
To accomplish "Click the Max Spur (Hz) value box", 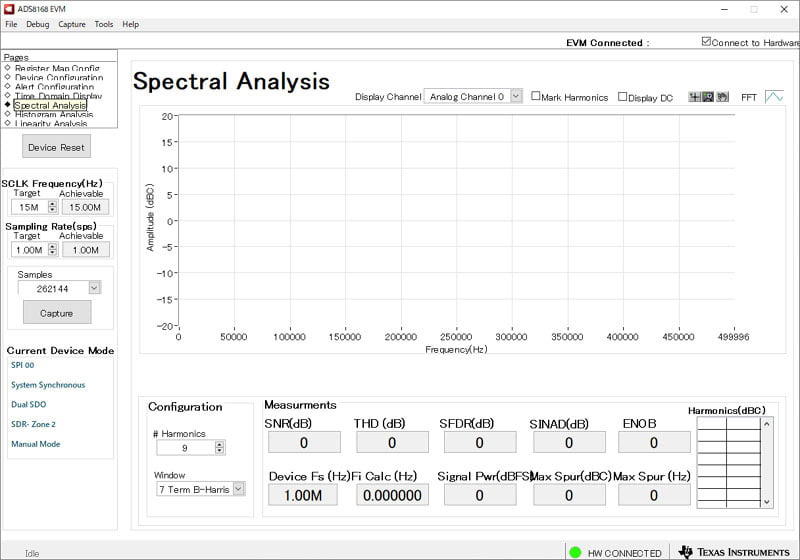I will [x=654, y=495].
